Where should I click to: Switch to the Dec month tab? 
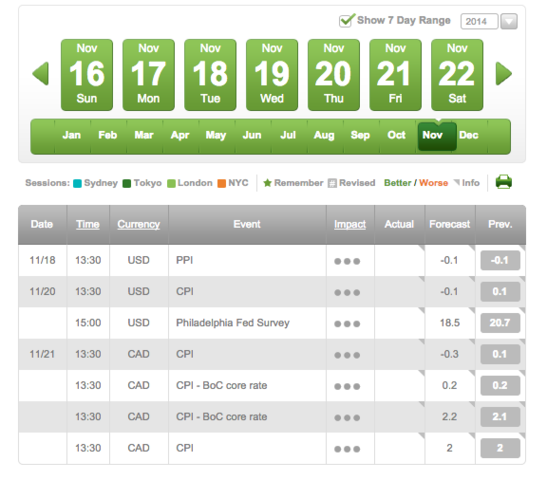[469, 135]
